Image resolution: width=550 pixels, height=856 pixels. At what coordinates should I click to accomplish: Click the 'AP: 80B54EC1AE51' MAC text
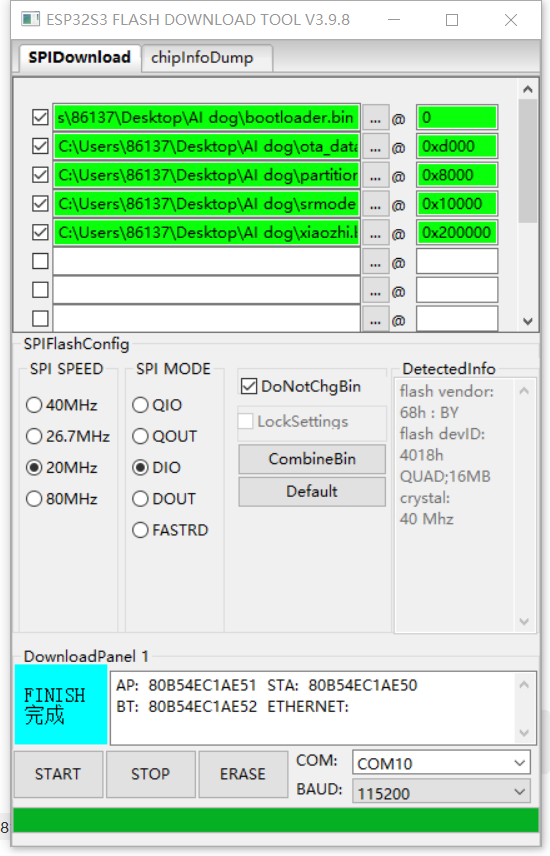[186, 686]
